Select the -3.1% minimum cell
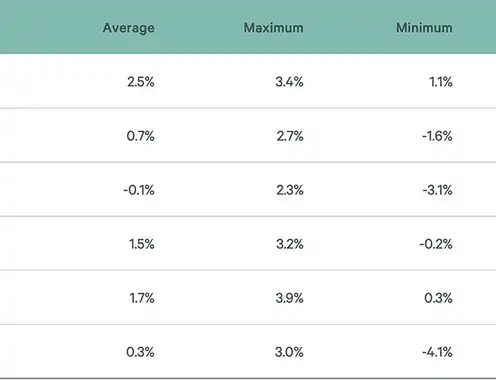 [438, 190]
